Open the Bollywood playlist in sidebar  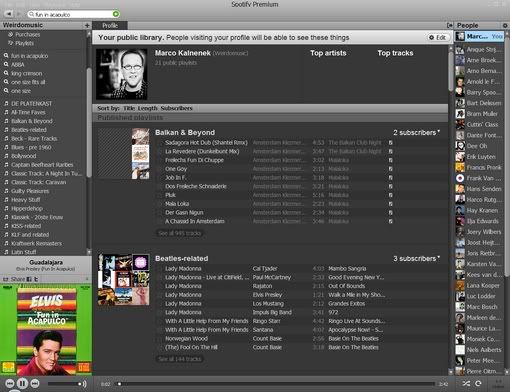(x=23, y=156)
